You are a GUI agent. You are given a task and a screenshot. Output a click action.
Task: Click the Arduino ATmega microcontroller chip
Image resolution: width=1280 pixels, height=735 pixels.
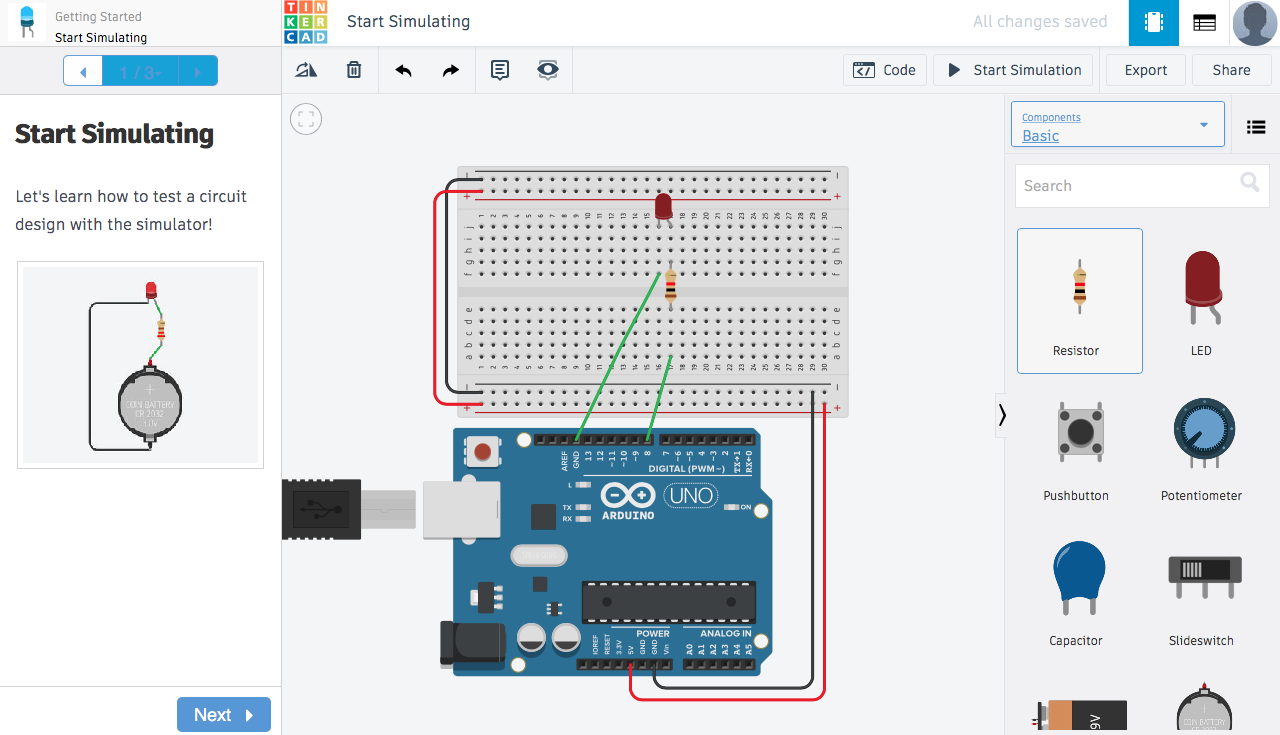pos(669,601)
